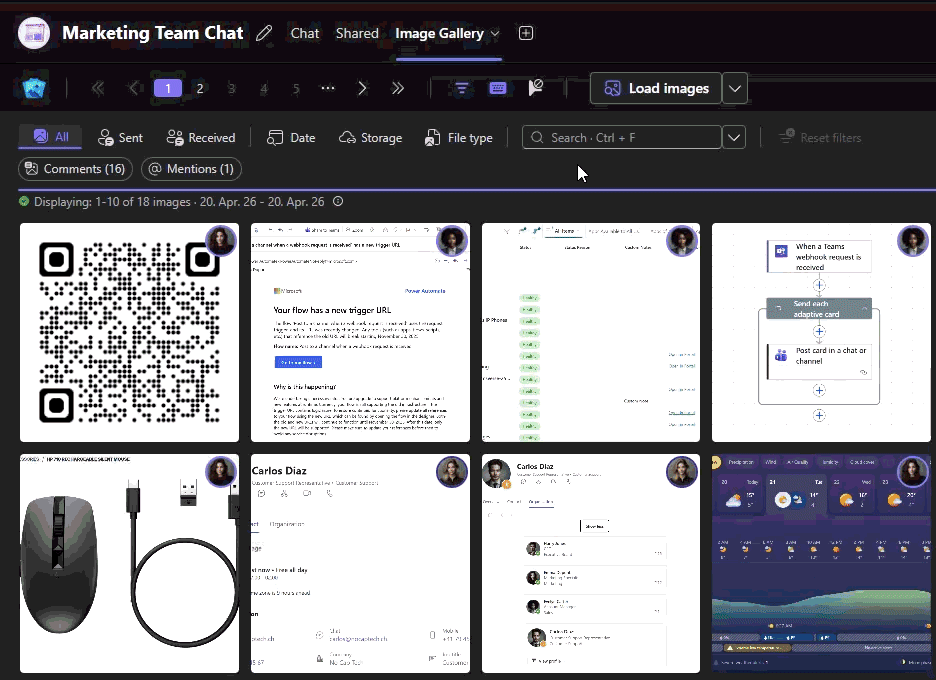
Task: Open page 3
Action: 232,88
